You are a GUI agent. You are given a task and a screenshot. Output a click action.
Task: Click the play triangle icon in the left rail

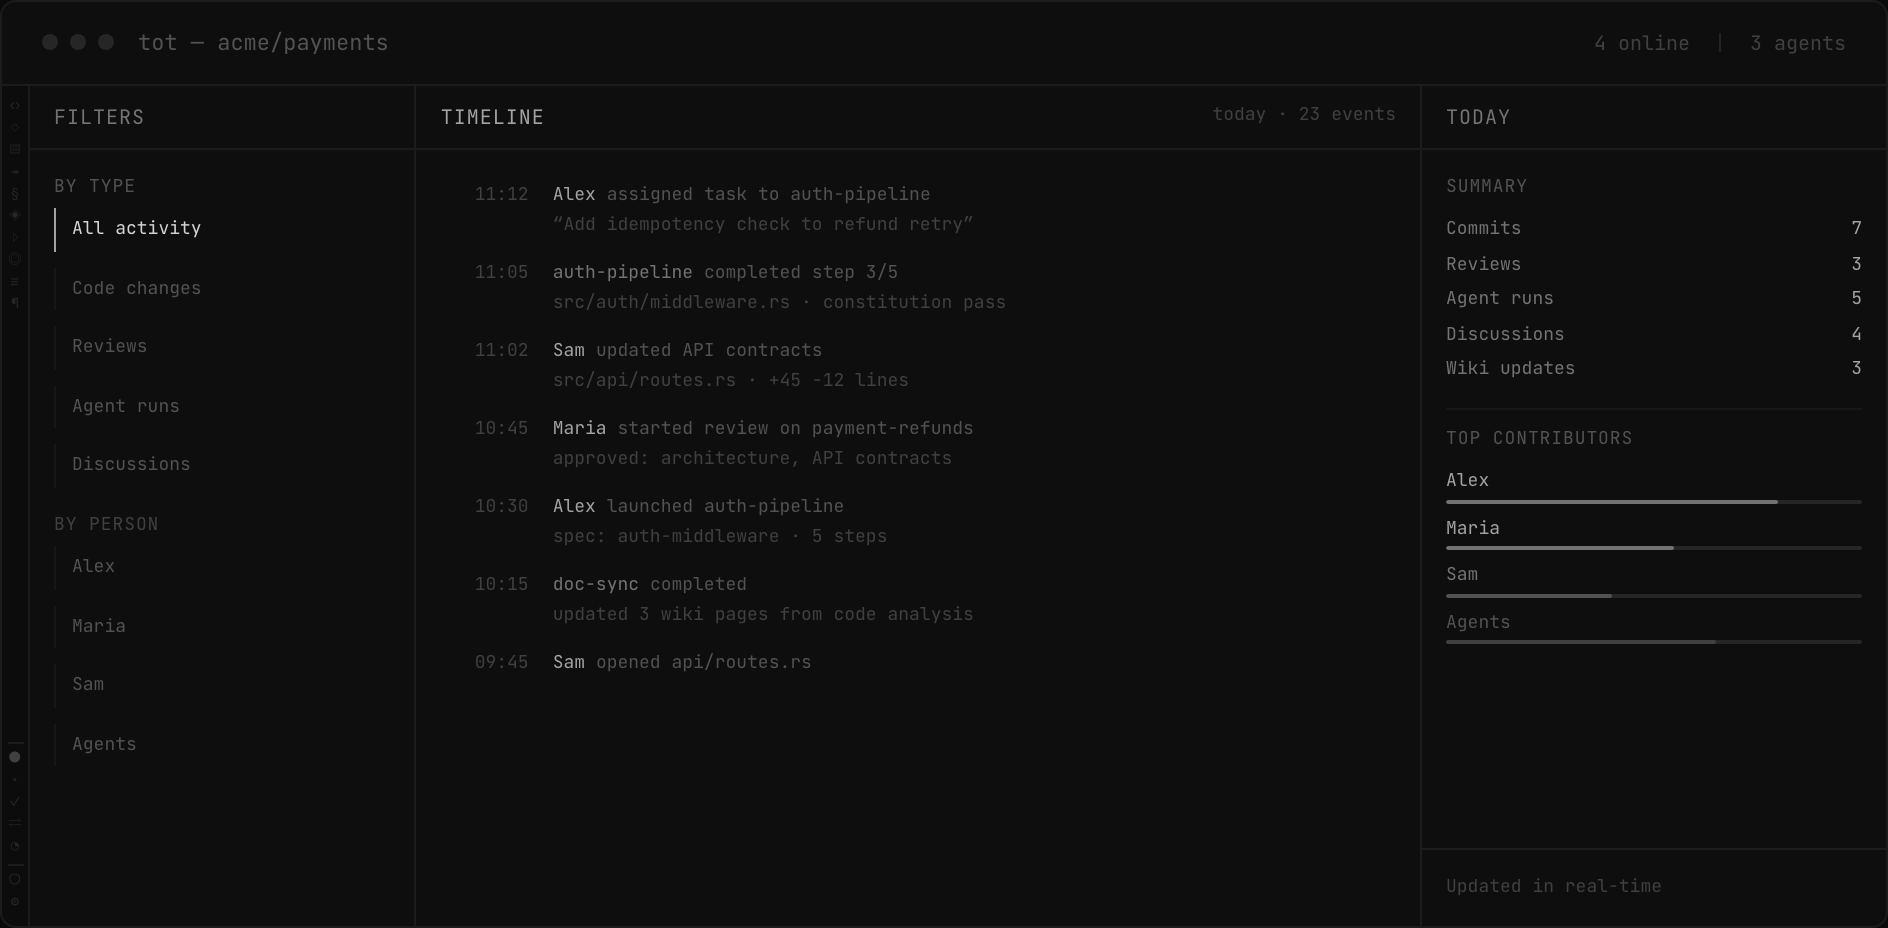tap(15, 237)
